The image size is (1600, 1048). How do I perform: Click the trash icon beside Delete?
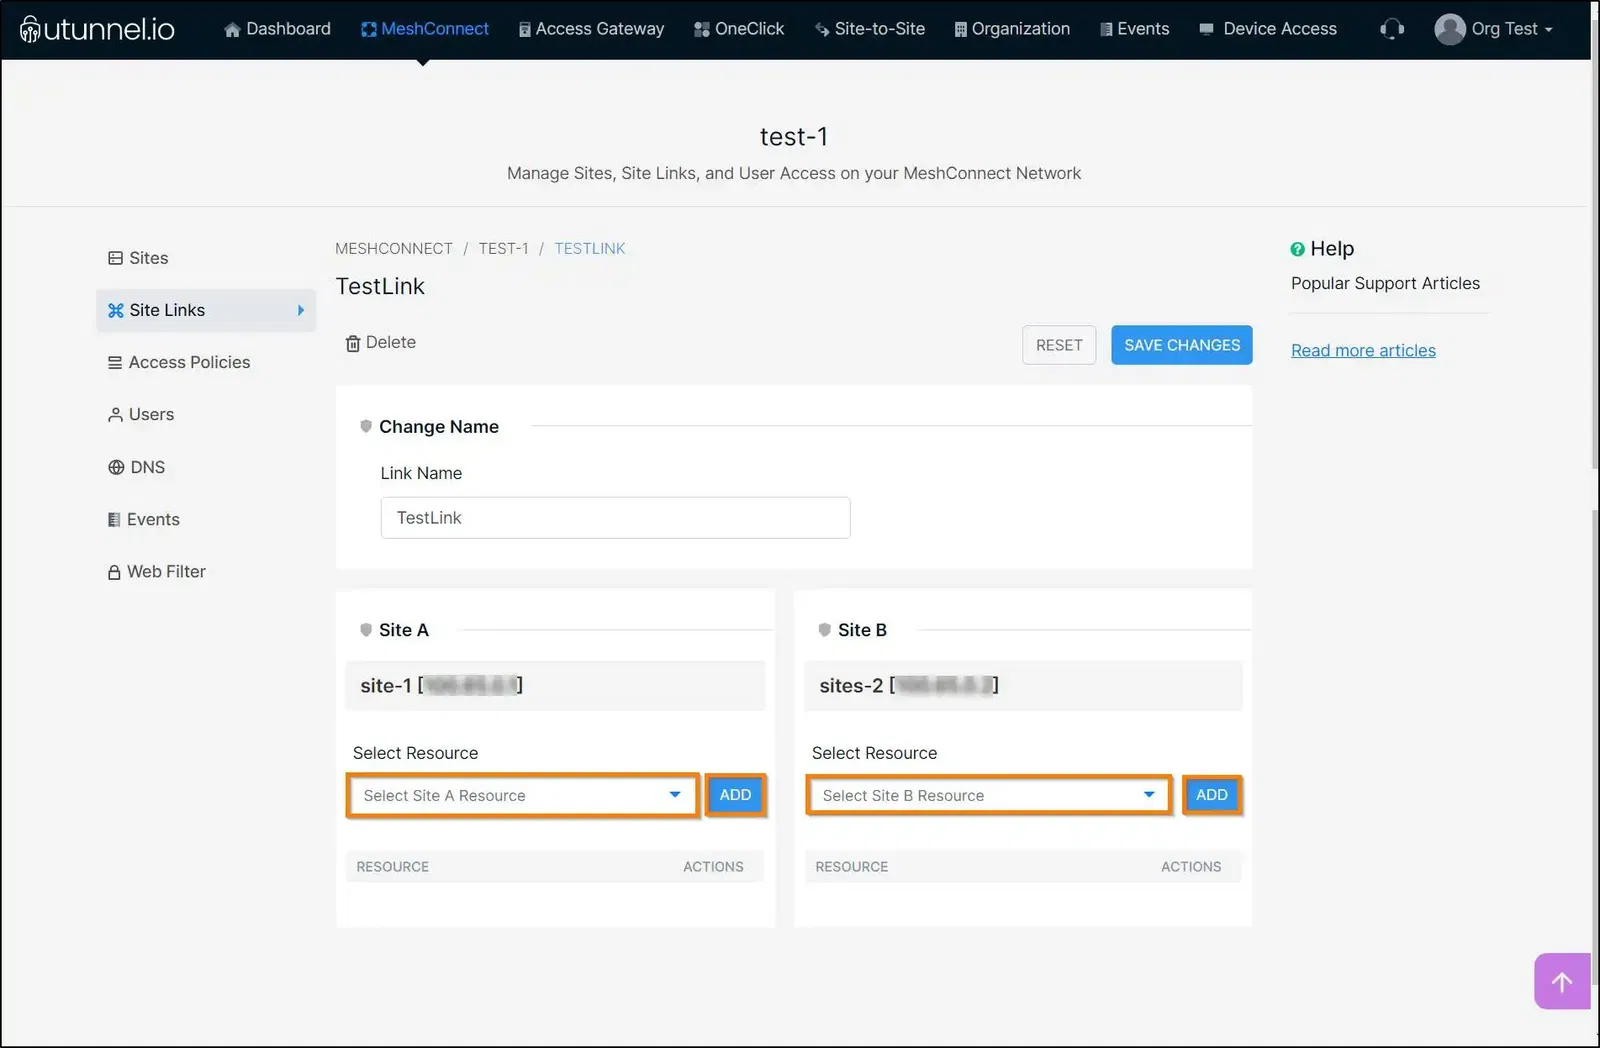pyautogui.click(x=353, y=343)
